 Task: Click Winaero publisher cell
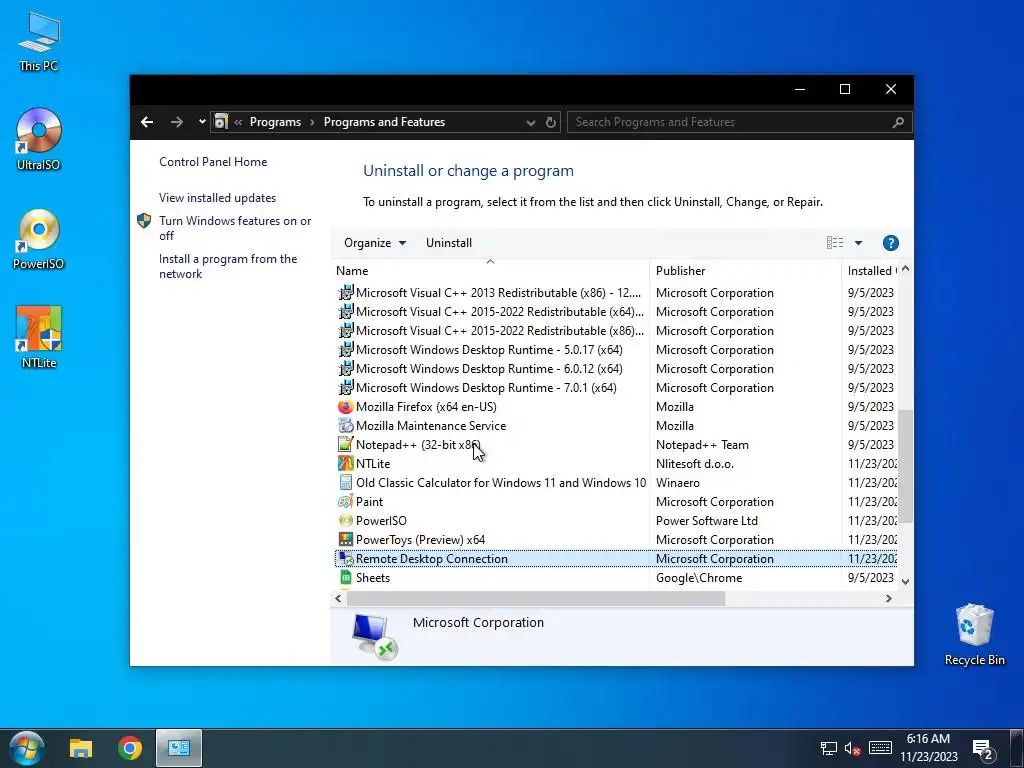(678, 483)
